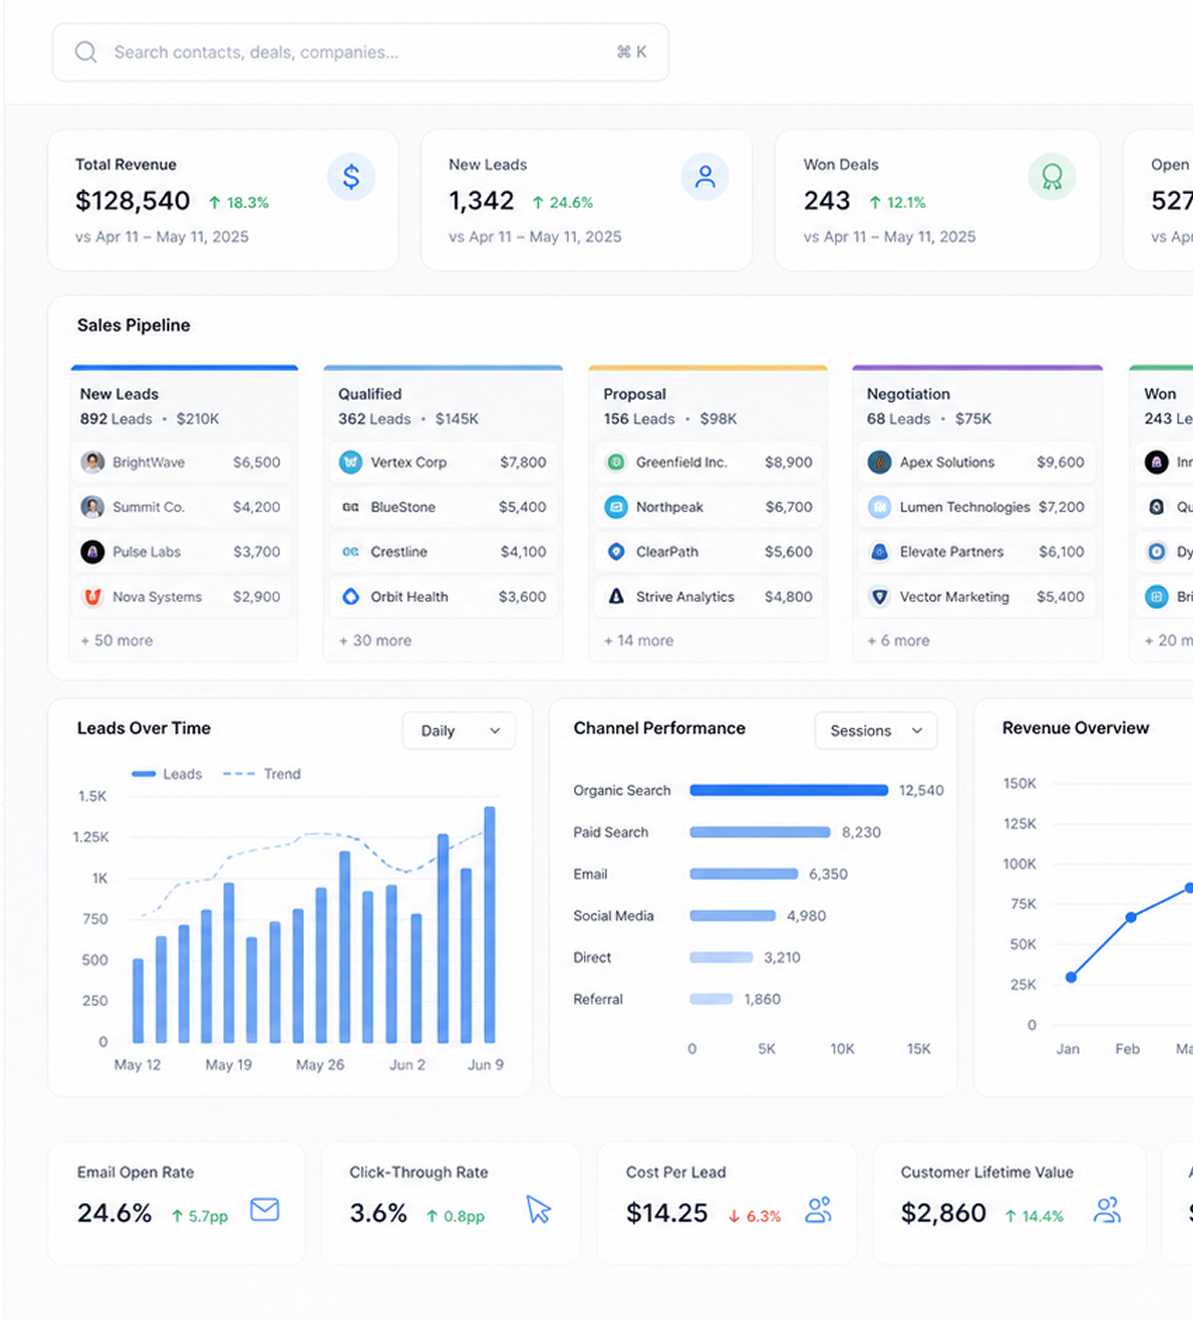Screen dimensions: 1193x1320
Task: Show '+ 14 more' Proposal deals
Action: (638, 640)
